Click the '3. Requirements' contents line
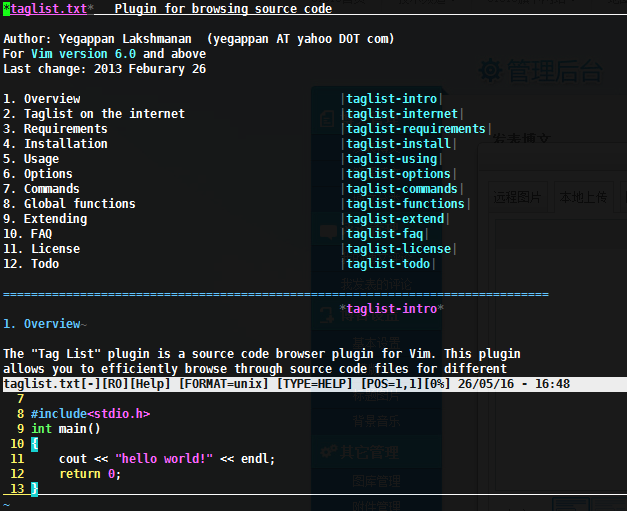Image resolution: width=627 pixels, height=511 pixels. tap(55, 129)
